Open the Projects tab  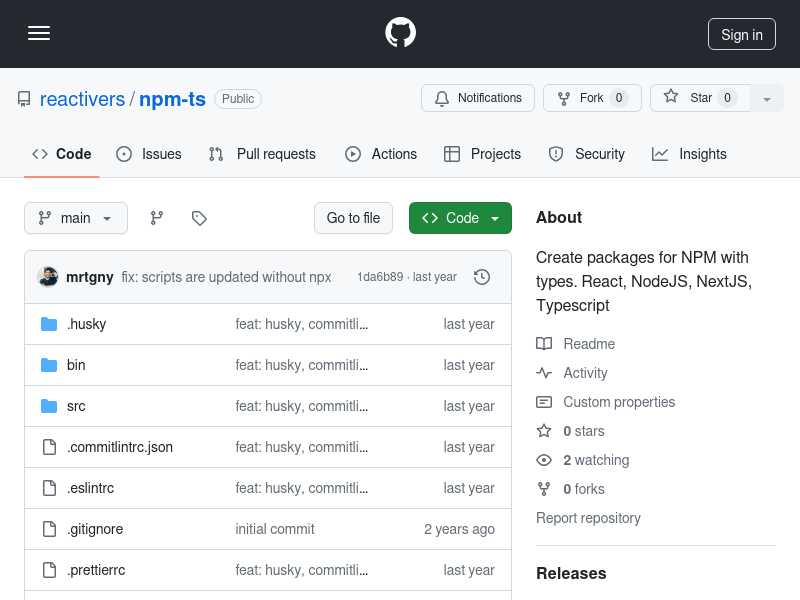[x=482, y=154]
